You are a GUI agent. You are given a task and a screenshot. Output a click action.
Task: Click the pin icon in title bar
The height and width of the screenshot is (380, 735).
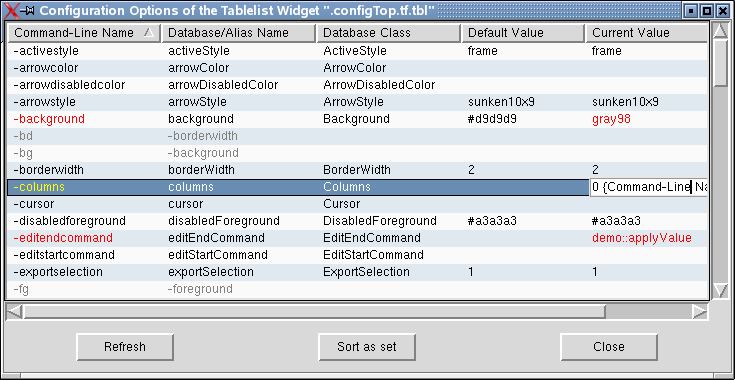click(x=27, y=10)
